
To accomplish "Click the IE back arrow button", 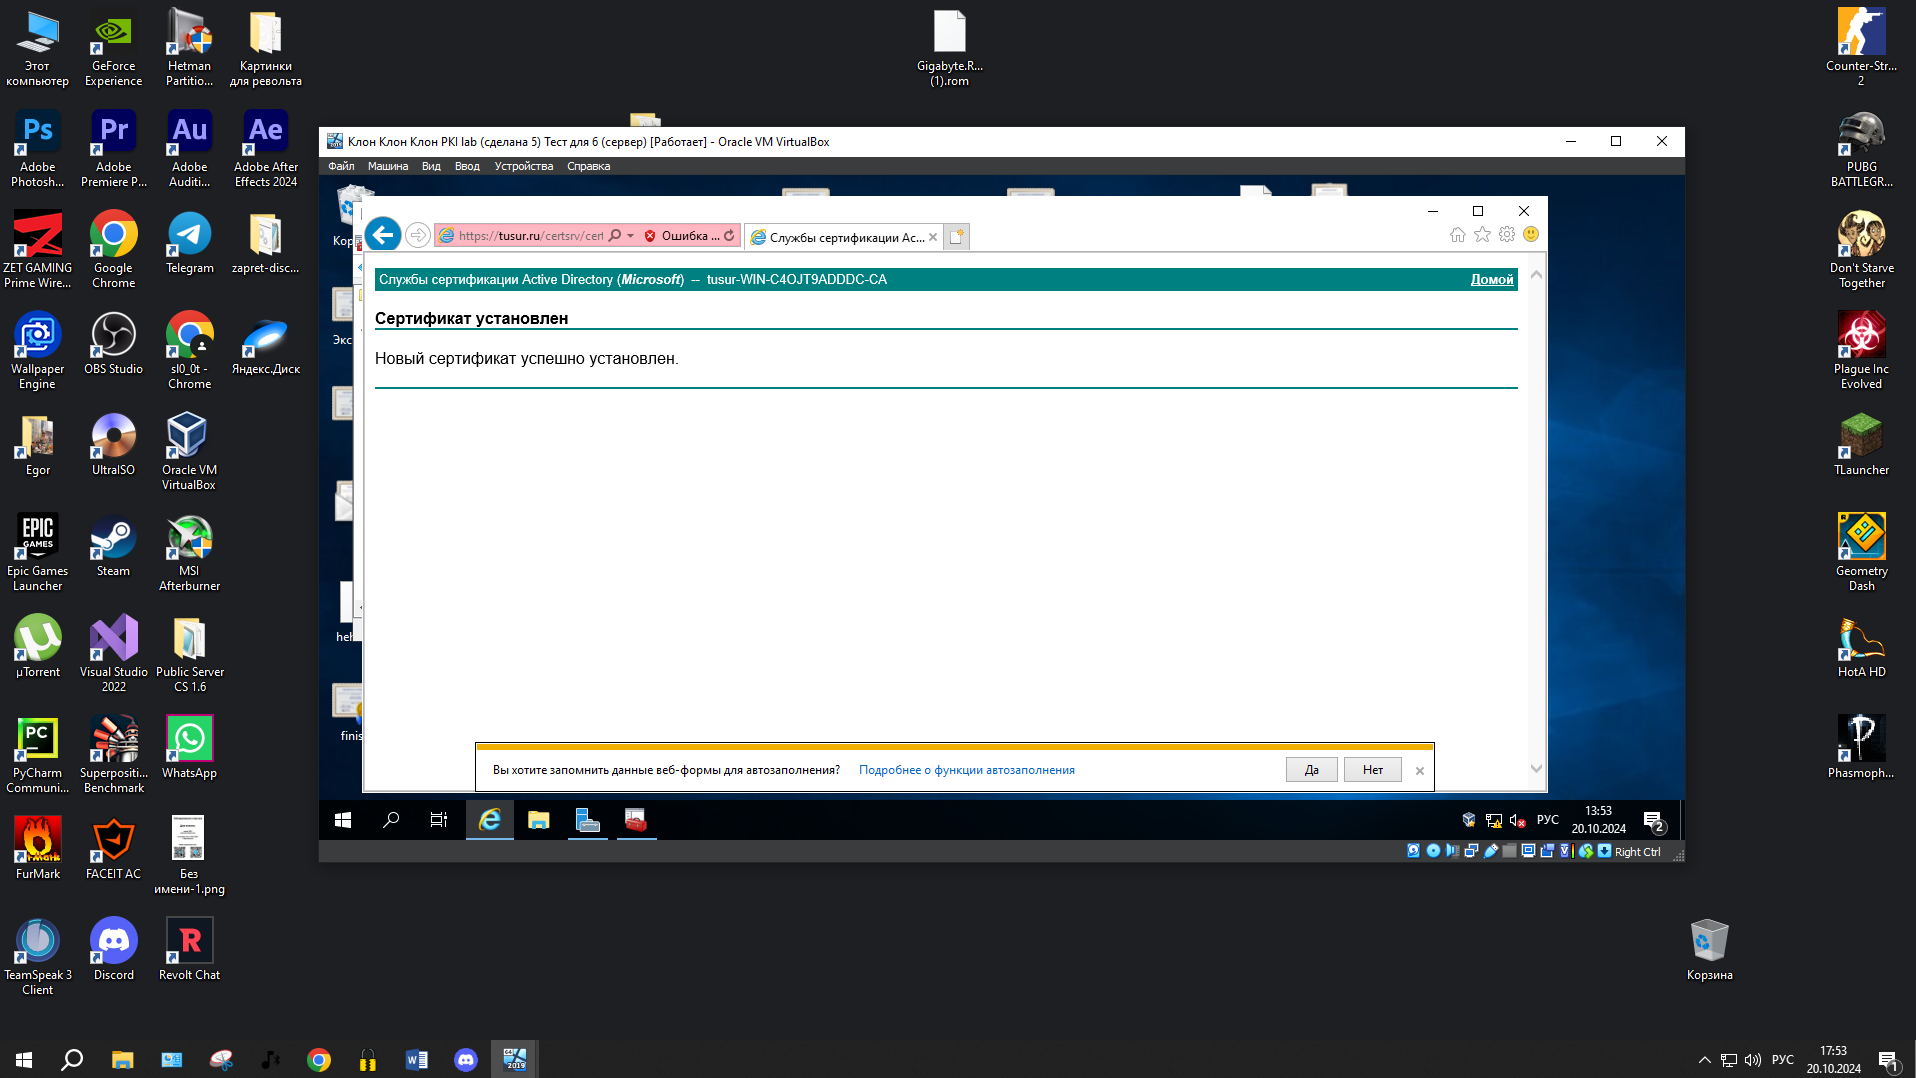I will coord(383,235).
